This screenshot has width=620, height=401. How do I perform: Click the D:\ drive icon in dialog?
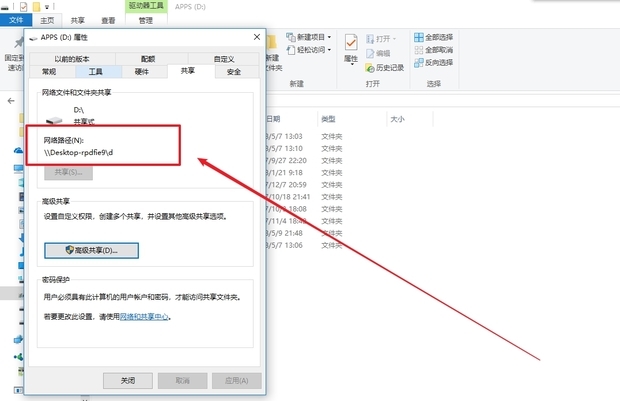54,119
